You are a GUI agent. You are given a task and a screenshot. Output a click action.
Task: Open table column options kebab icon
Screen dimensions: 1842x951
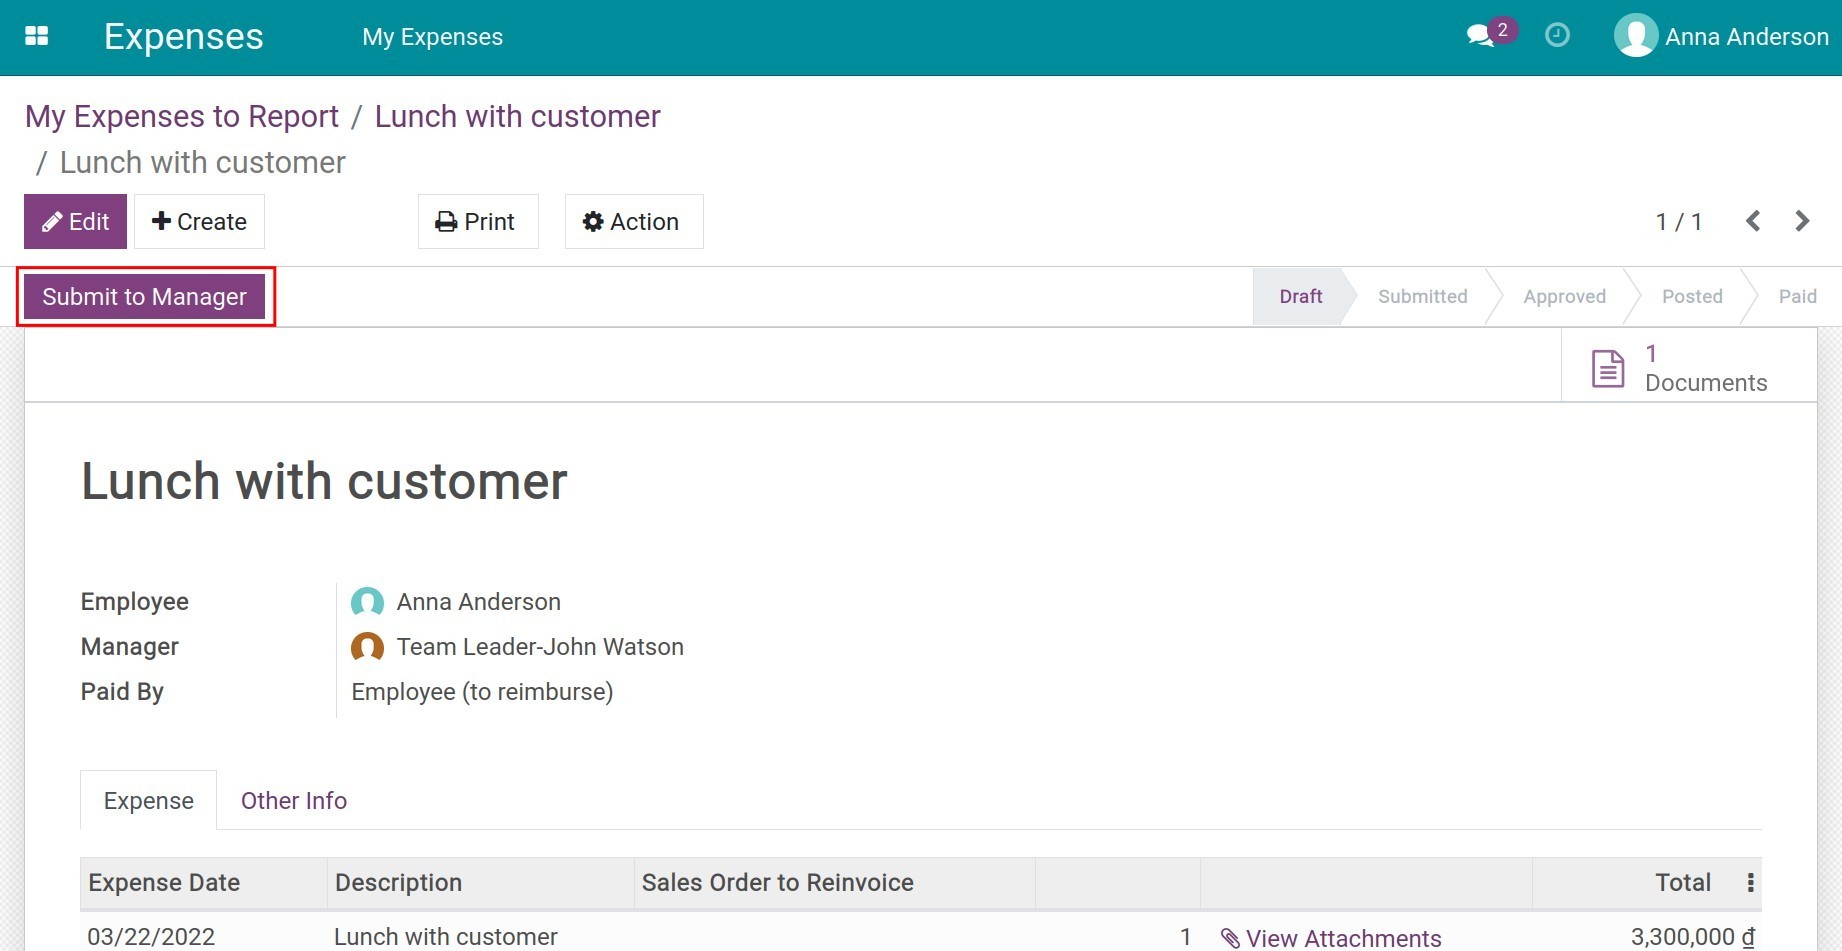point(1750,882)
